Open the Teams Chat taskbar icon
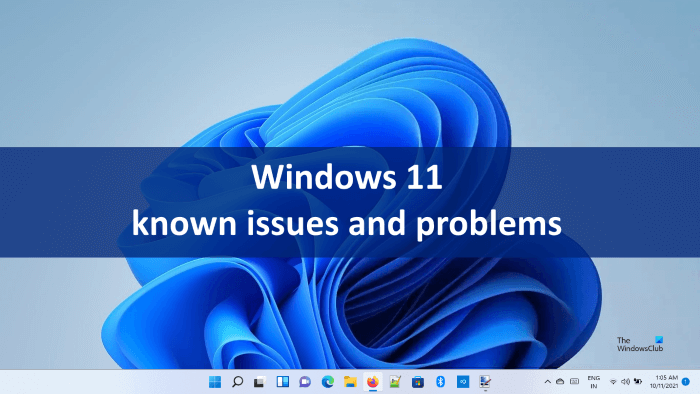The image size is (700, 394). [x=305, y=382]
